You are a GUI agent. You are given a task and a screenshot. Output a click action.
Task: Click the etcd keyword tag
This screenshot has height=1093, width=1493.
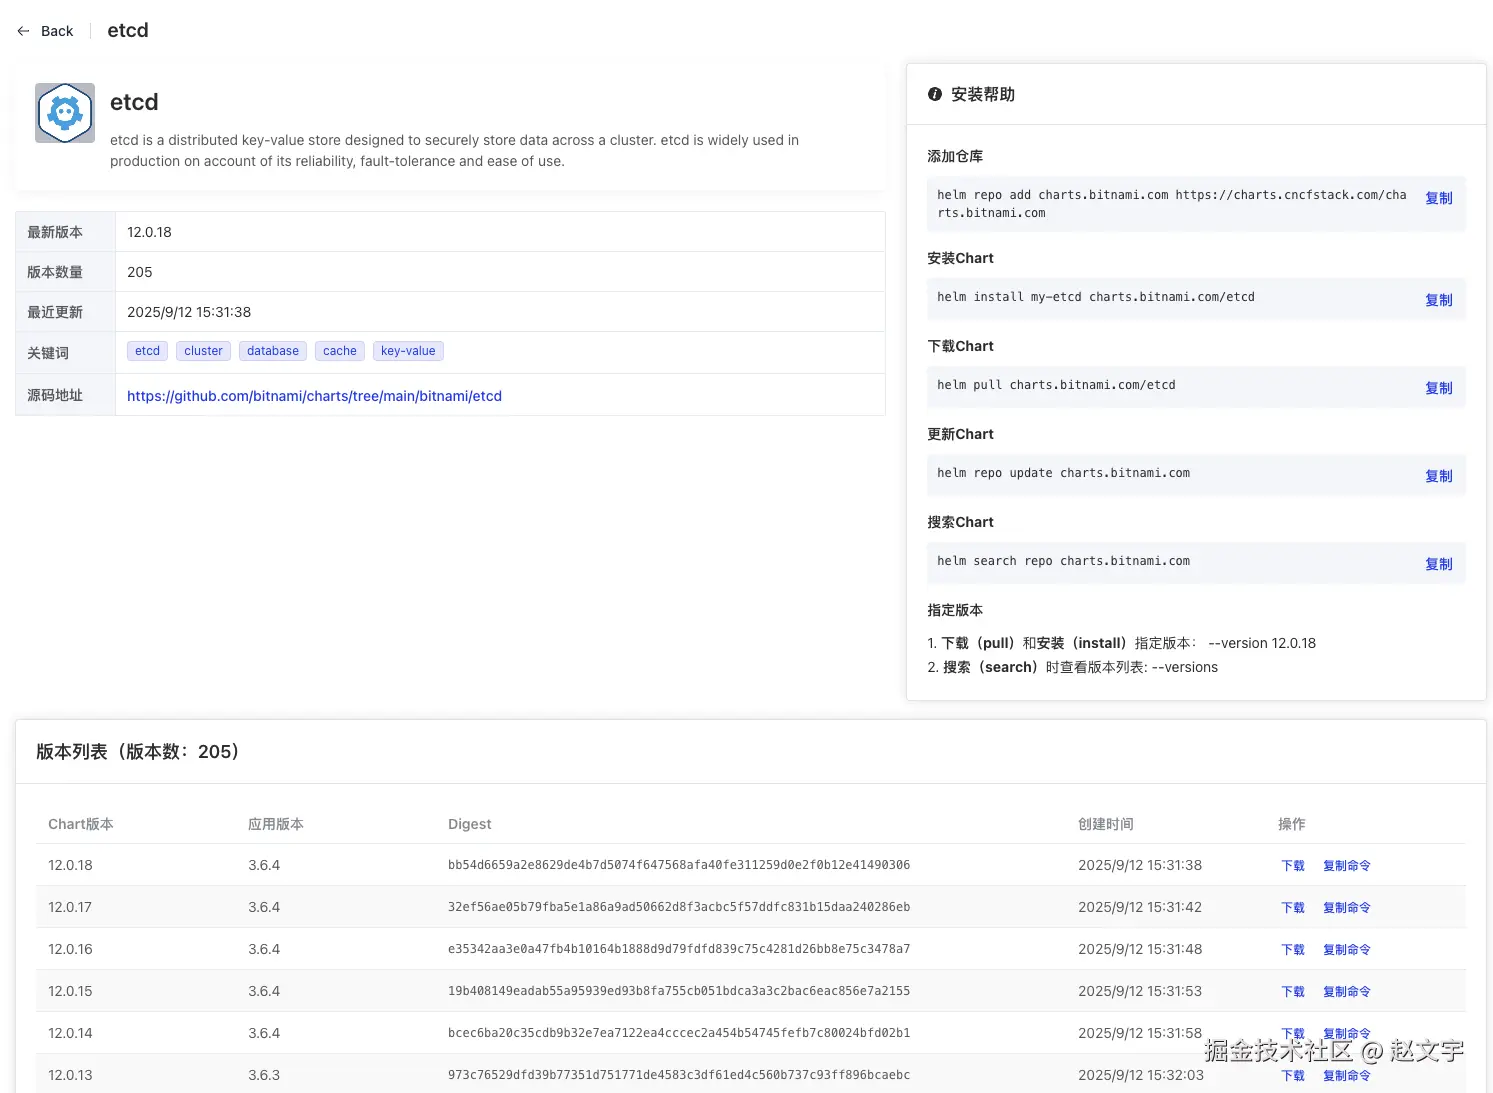[148, 351]
